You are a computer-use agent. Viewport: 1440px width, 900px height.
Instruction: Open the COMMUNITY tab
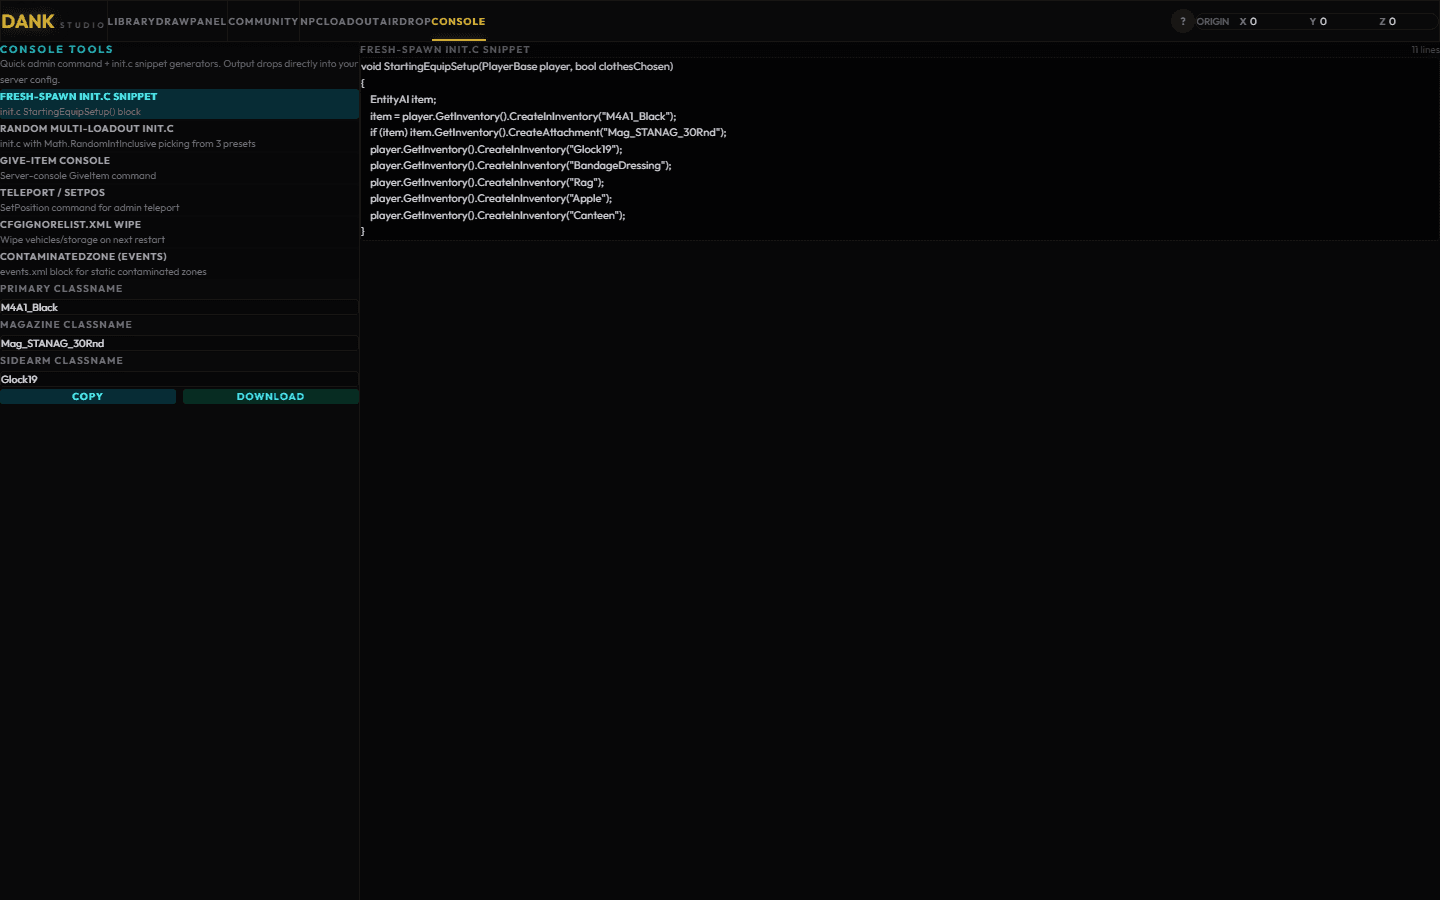tap(263, 21)
